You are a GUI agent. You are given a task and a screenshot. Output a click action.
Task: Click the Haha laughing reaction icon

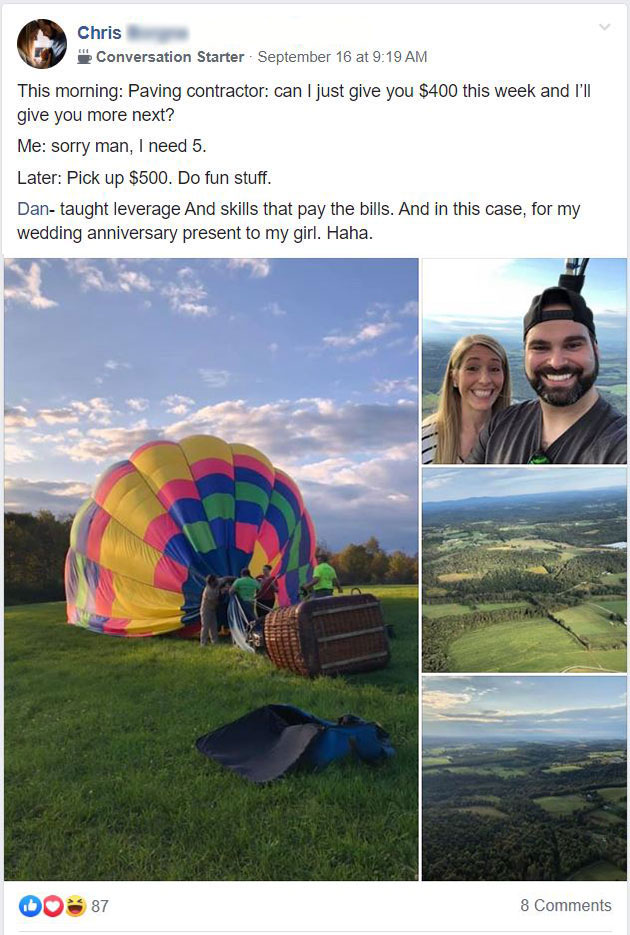75,906
